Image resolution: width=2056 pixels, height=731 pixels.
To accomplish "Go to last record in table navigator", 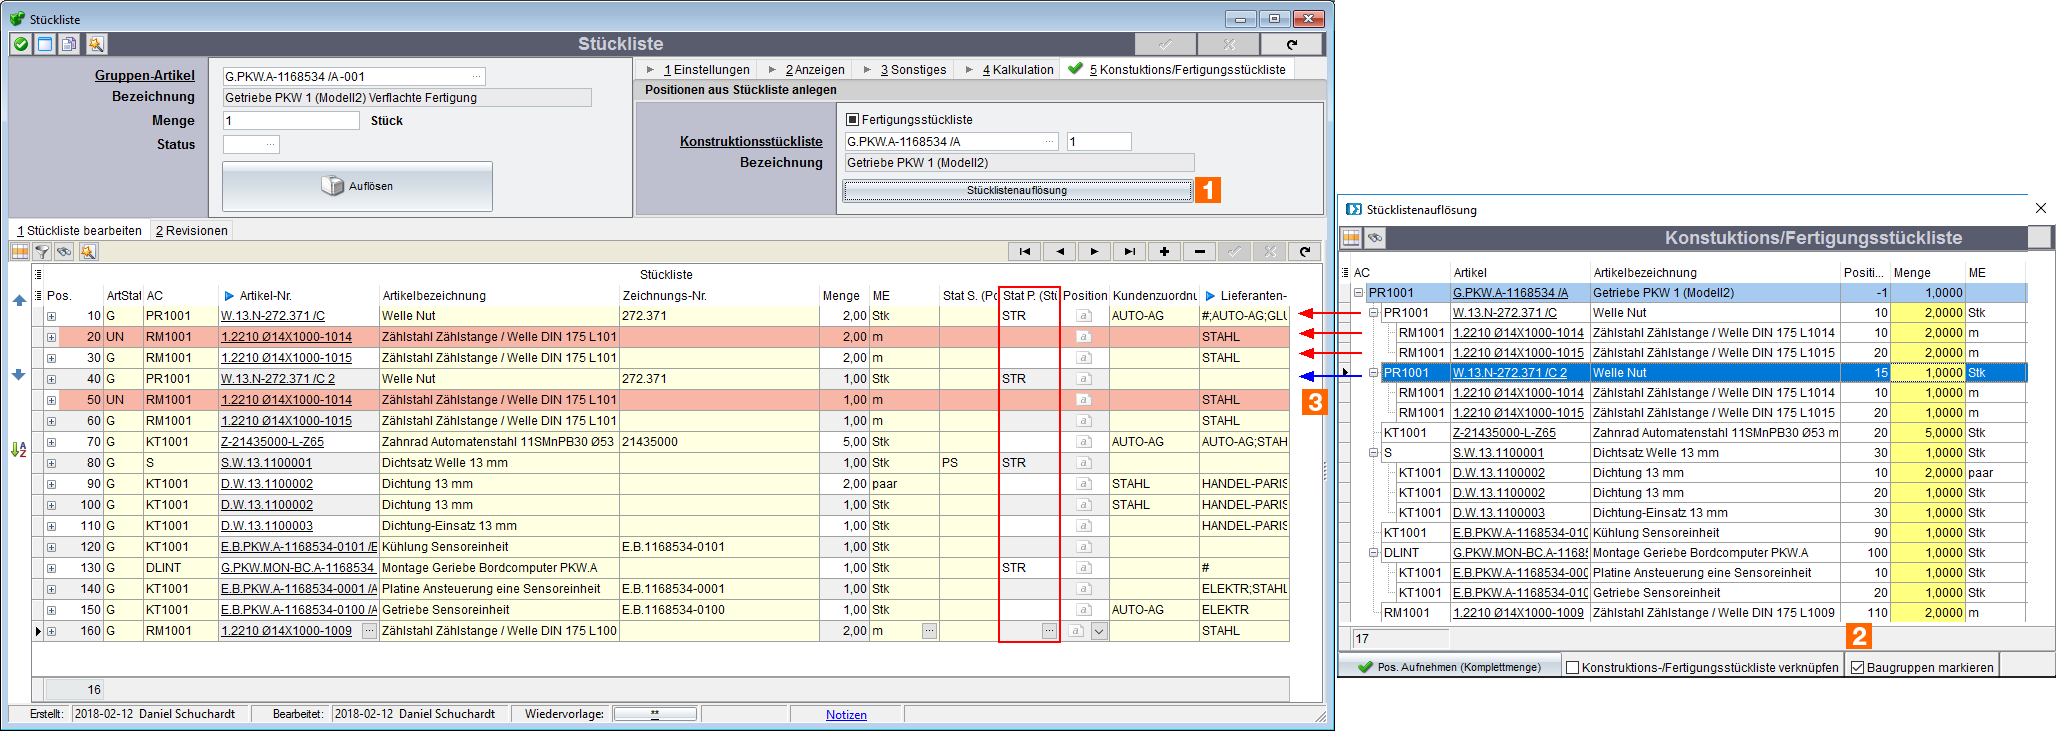I will coord(1129,252).
